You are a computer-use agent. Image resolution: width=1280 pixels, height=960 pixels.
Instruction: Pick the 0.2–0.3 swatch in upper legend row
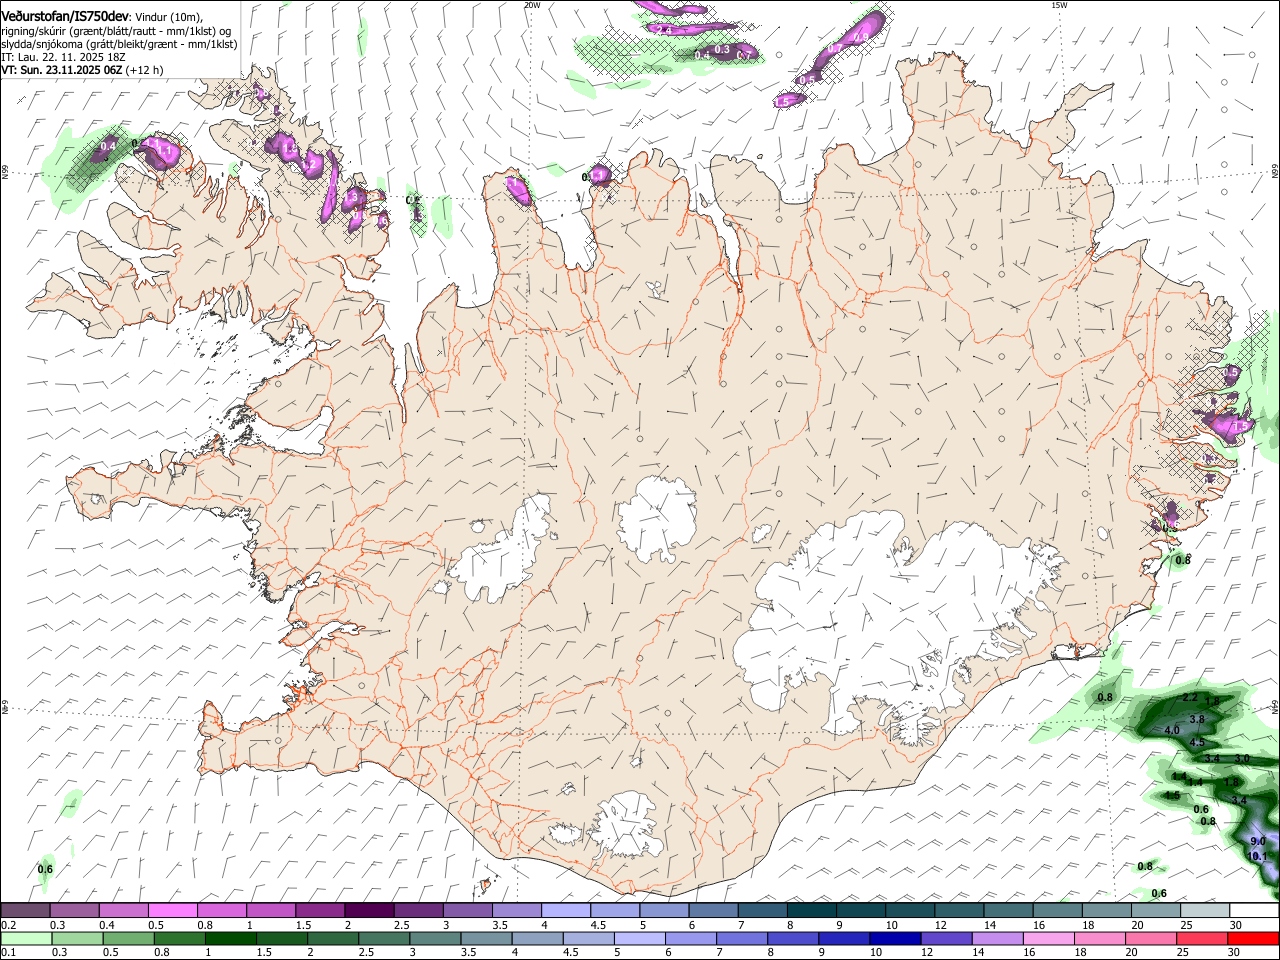(x=25, y=911)
